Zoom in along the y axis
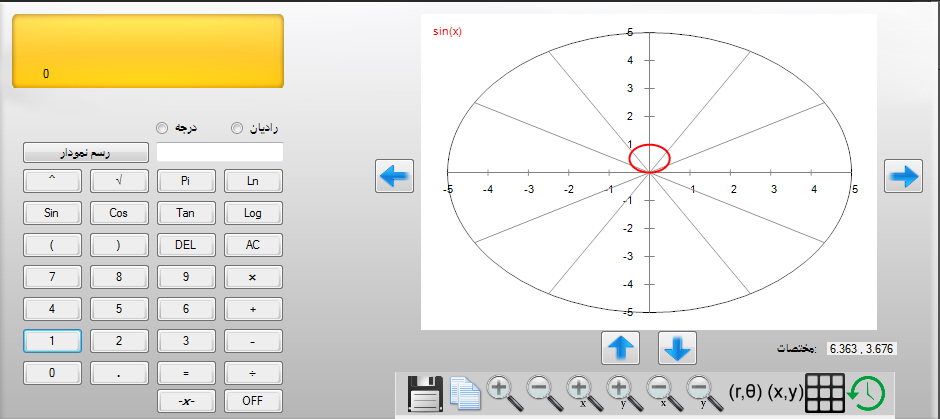The width and height of the screenshot is (940, 419). 624,393
